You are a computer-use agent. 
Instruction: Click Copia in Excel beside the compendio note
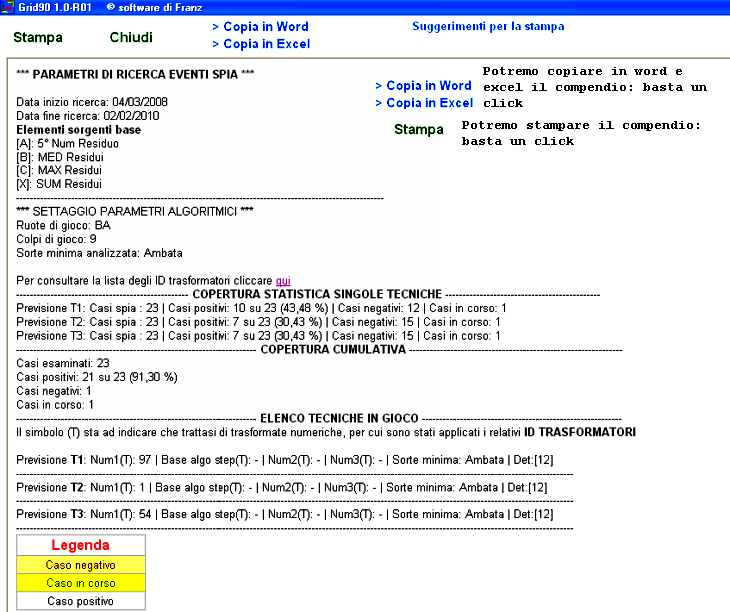point(424,103)
